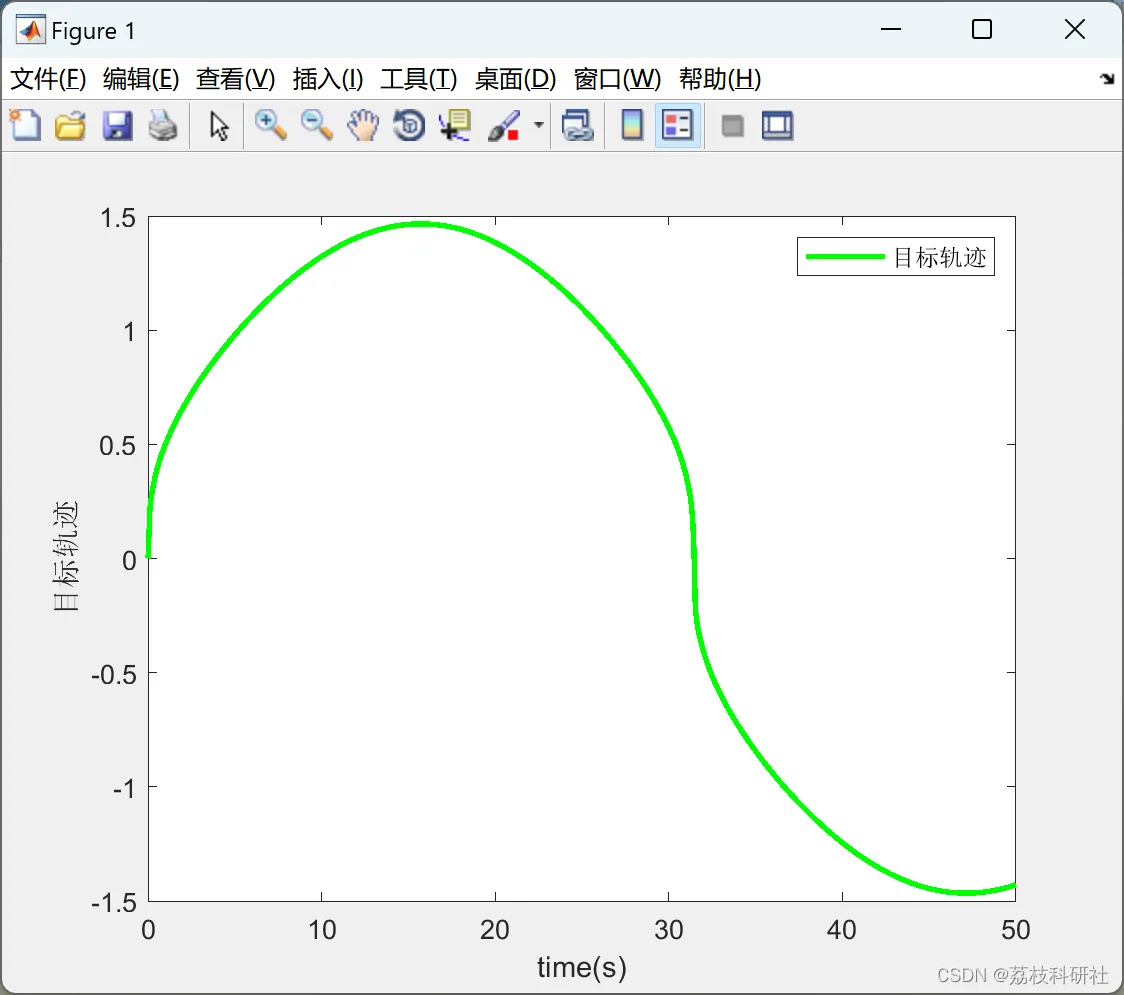Maximize the Figure 1 window
Viewport: 1124px width, 995px height.
coord(982,29)
